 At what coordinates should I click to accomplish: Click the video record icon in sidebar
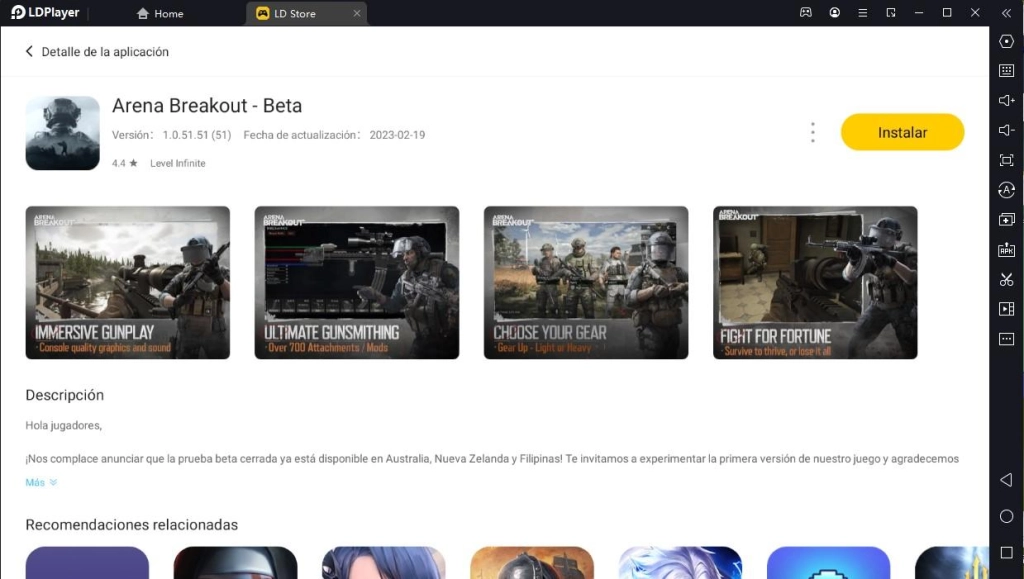click(x=1006, y=309)
